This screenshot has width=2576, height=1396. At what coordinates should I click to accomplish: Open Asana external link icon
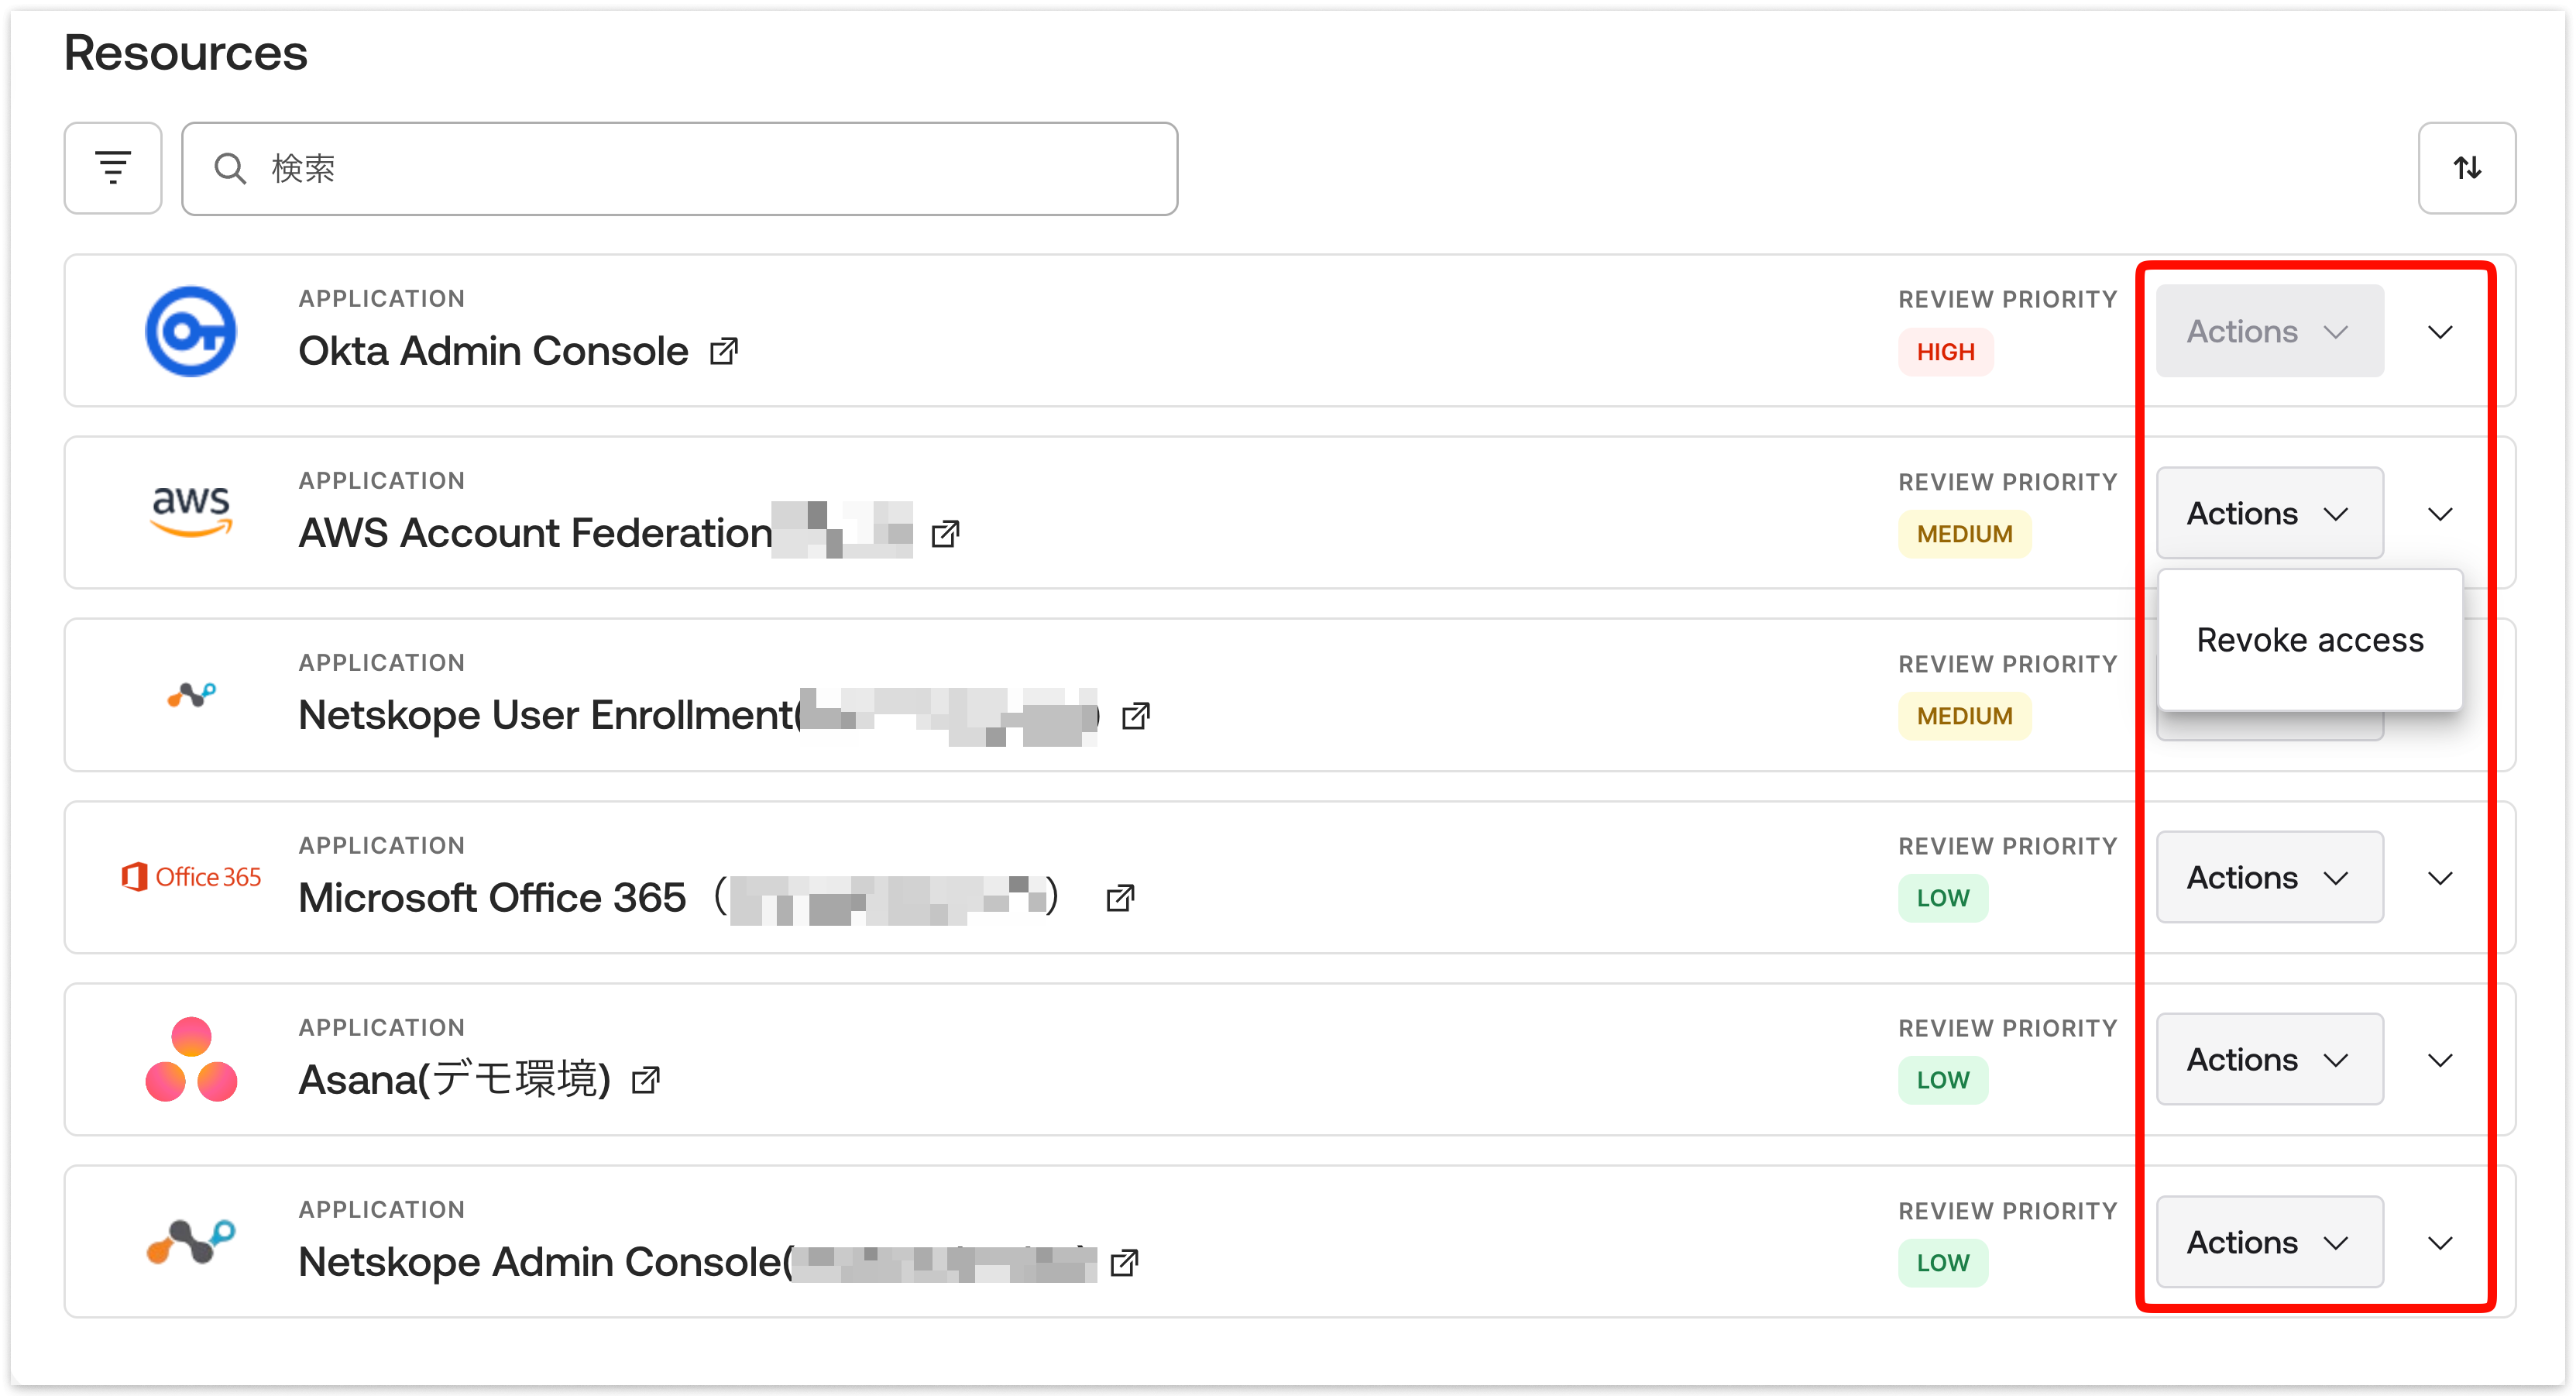[x=648, y=1080]
